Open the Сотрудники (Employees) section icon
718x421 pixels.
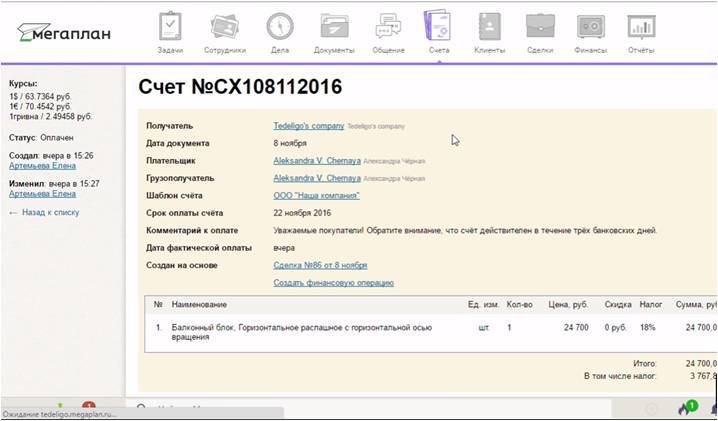(x=223, y=28)
